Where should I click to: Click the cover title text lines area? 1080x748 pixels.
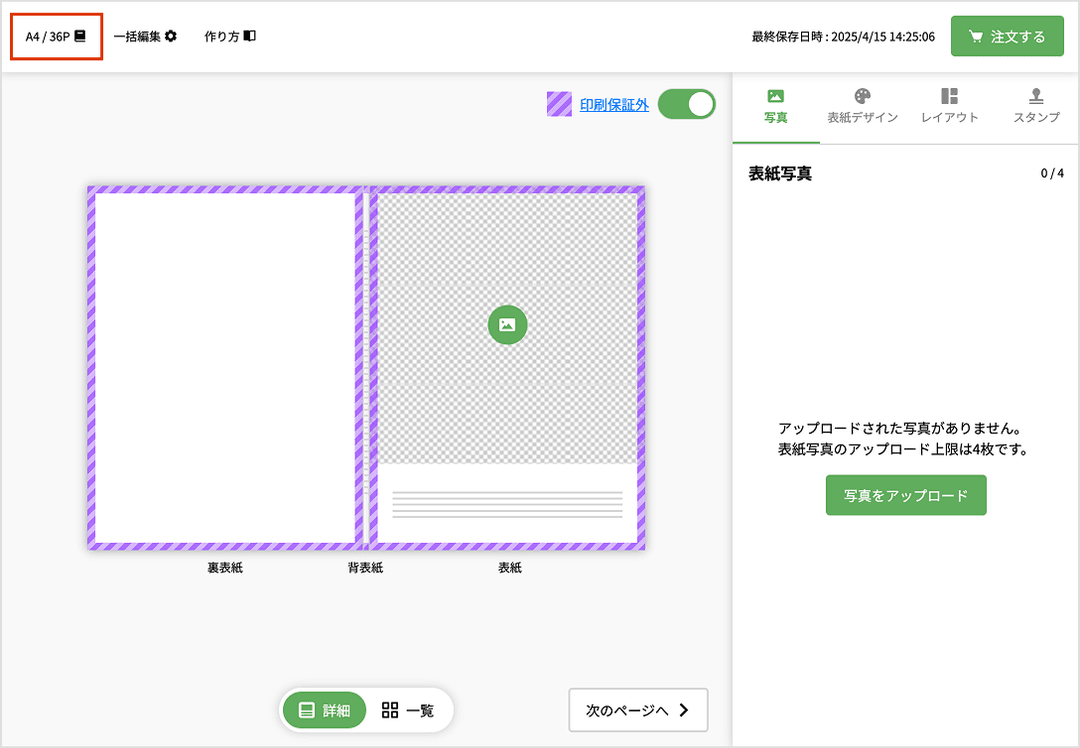[507, 504]
